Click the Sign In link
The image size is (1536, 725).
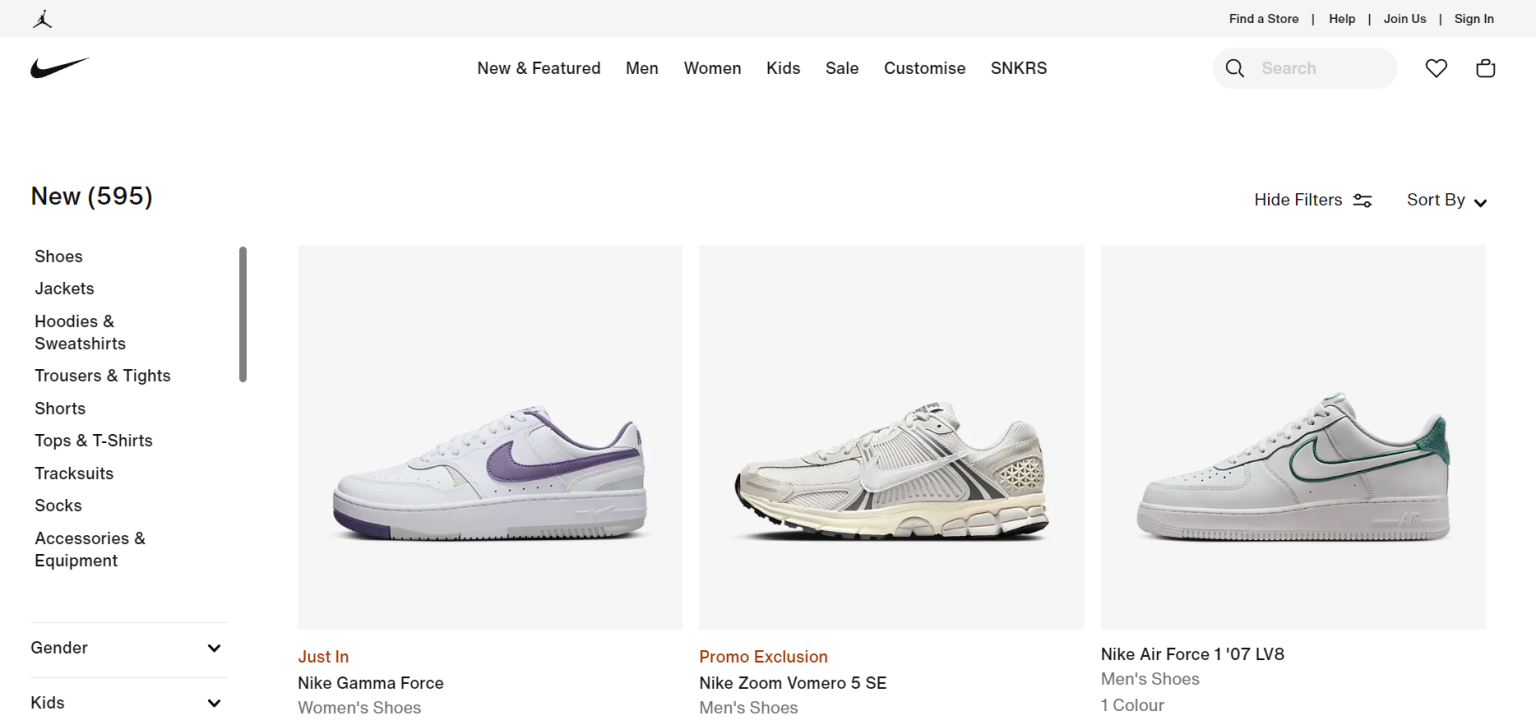(1474, 19)
